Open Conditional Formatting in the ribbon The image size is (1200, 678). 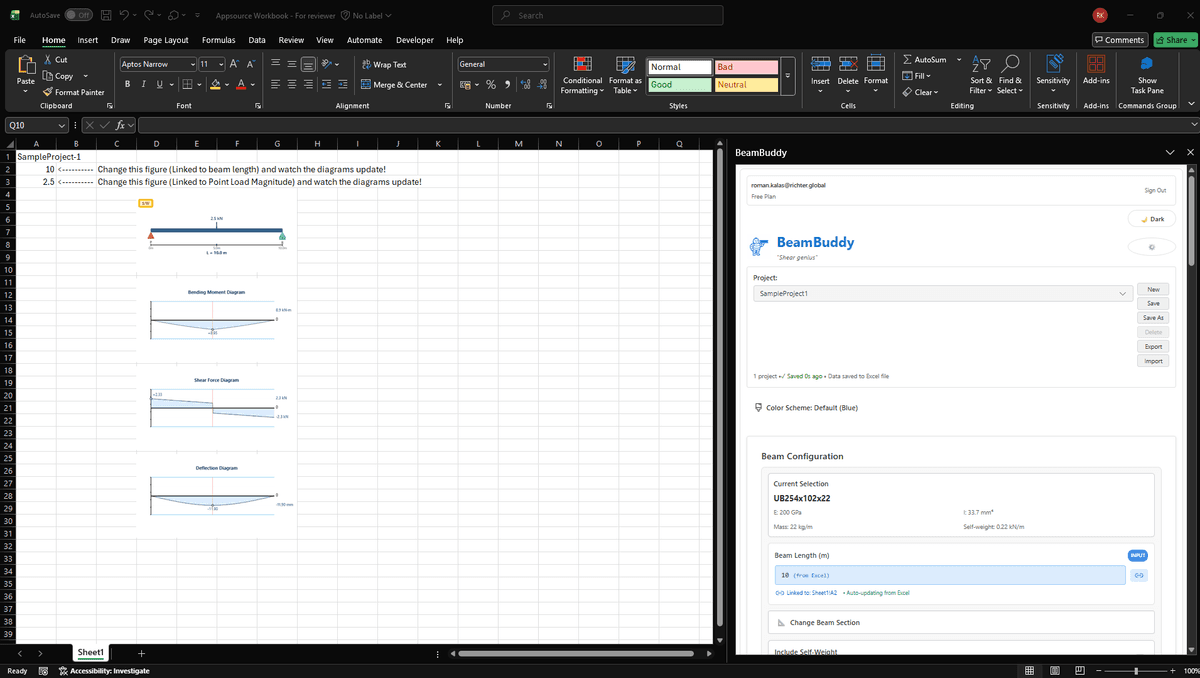pyautogui.click(x=581, y=75)
